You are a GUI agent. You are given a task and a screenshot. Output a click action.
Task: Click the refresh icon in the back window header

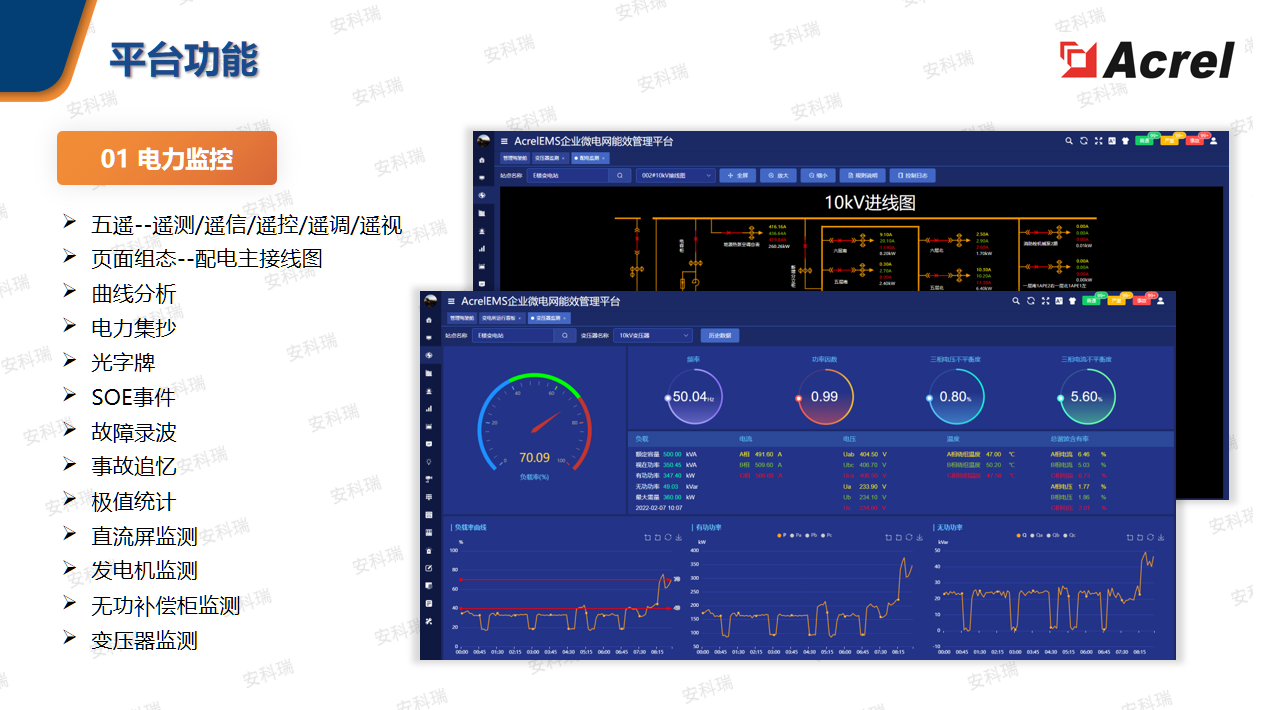(x=1083, y=141)
